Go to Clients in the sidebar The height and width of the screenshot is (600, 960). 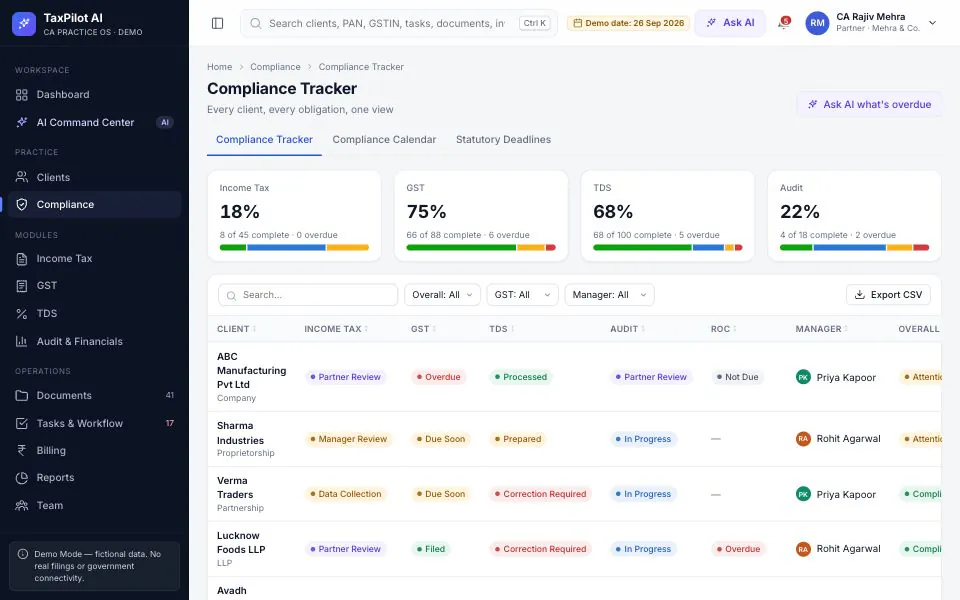(x=94, y=178)
